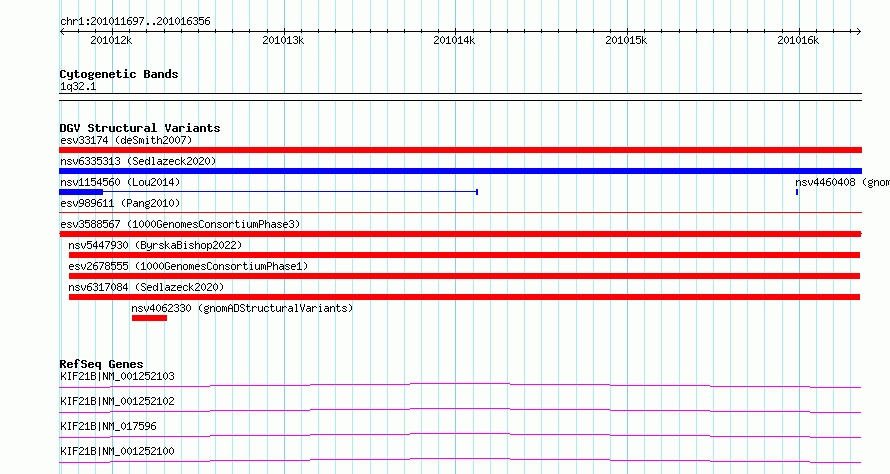Open esv989611 (Pang2010) variant label
This screenshot has width=890, height=474.
tap(120, 203)
